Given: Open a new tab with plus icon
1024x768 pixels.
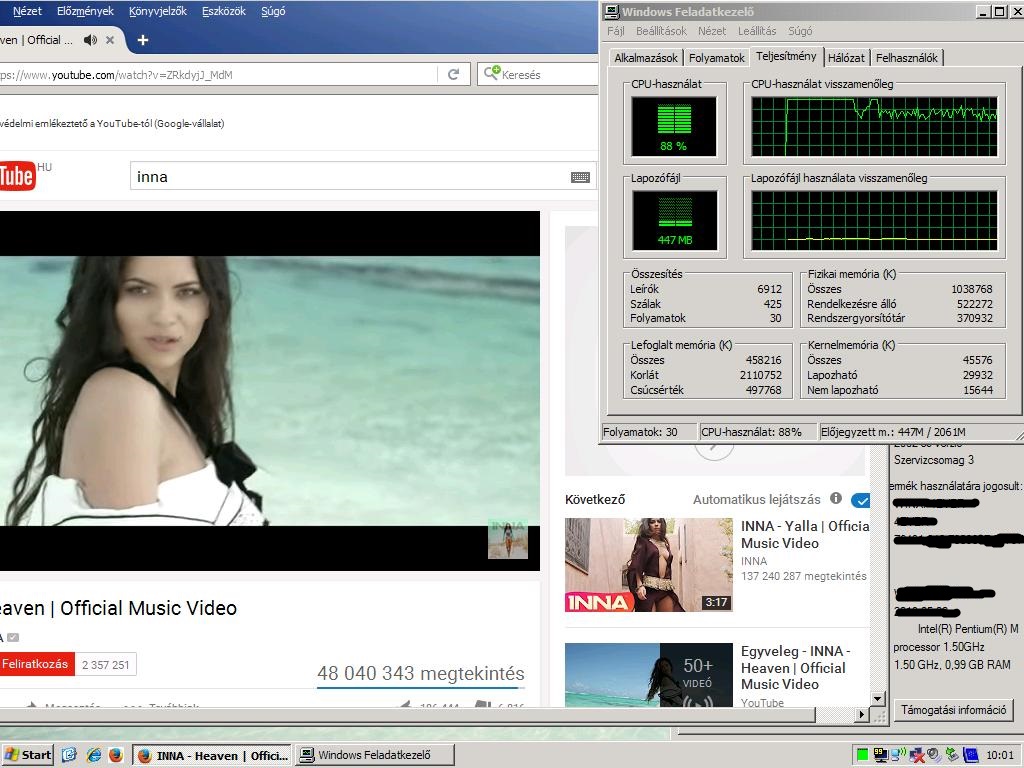Looking at the screenshot, I should pos(142,40).
